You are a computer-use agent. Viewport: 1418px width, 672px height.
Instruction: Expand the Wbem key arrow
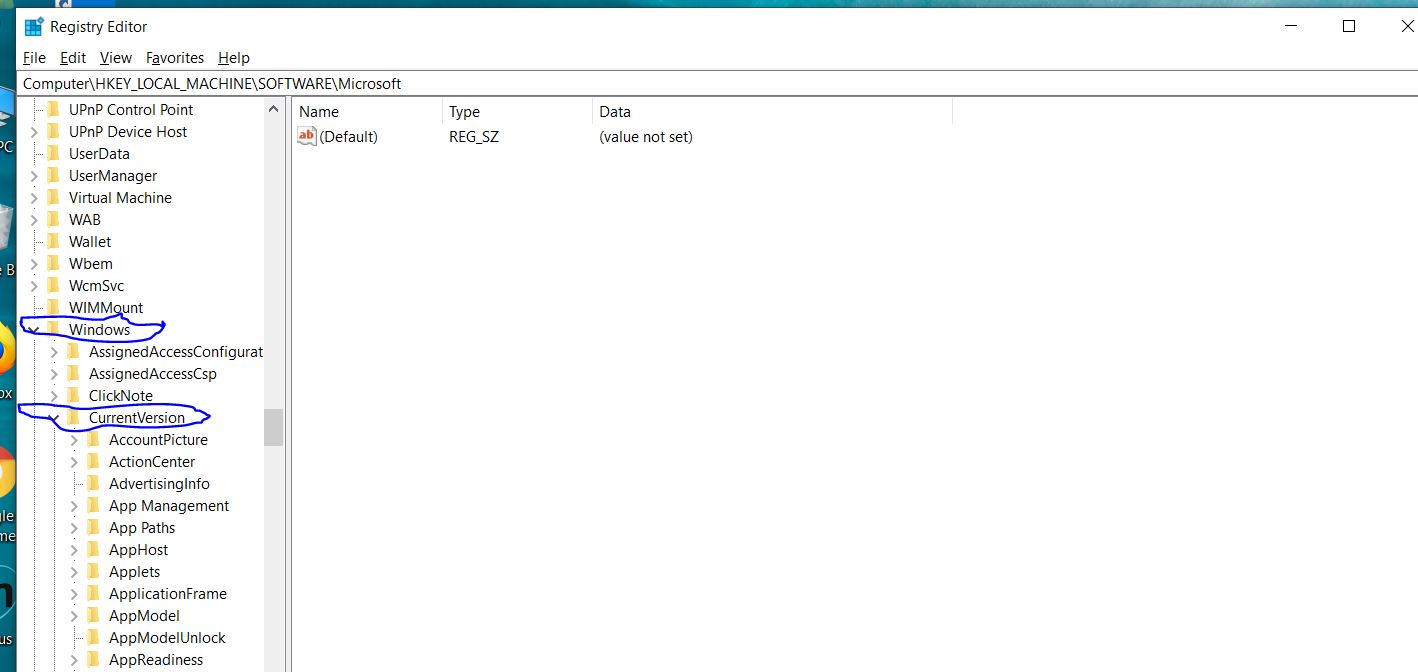(34, 264)
